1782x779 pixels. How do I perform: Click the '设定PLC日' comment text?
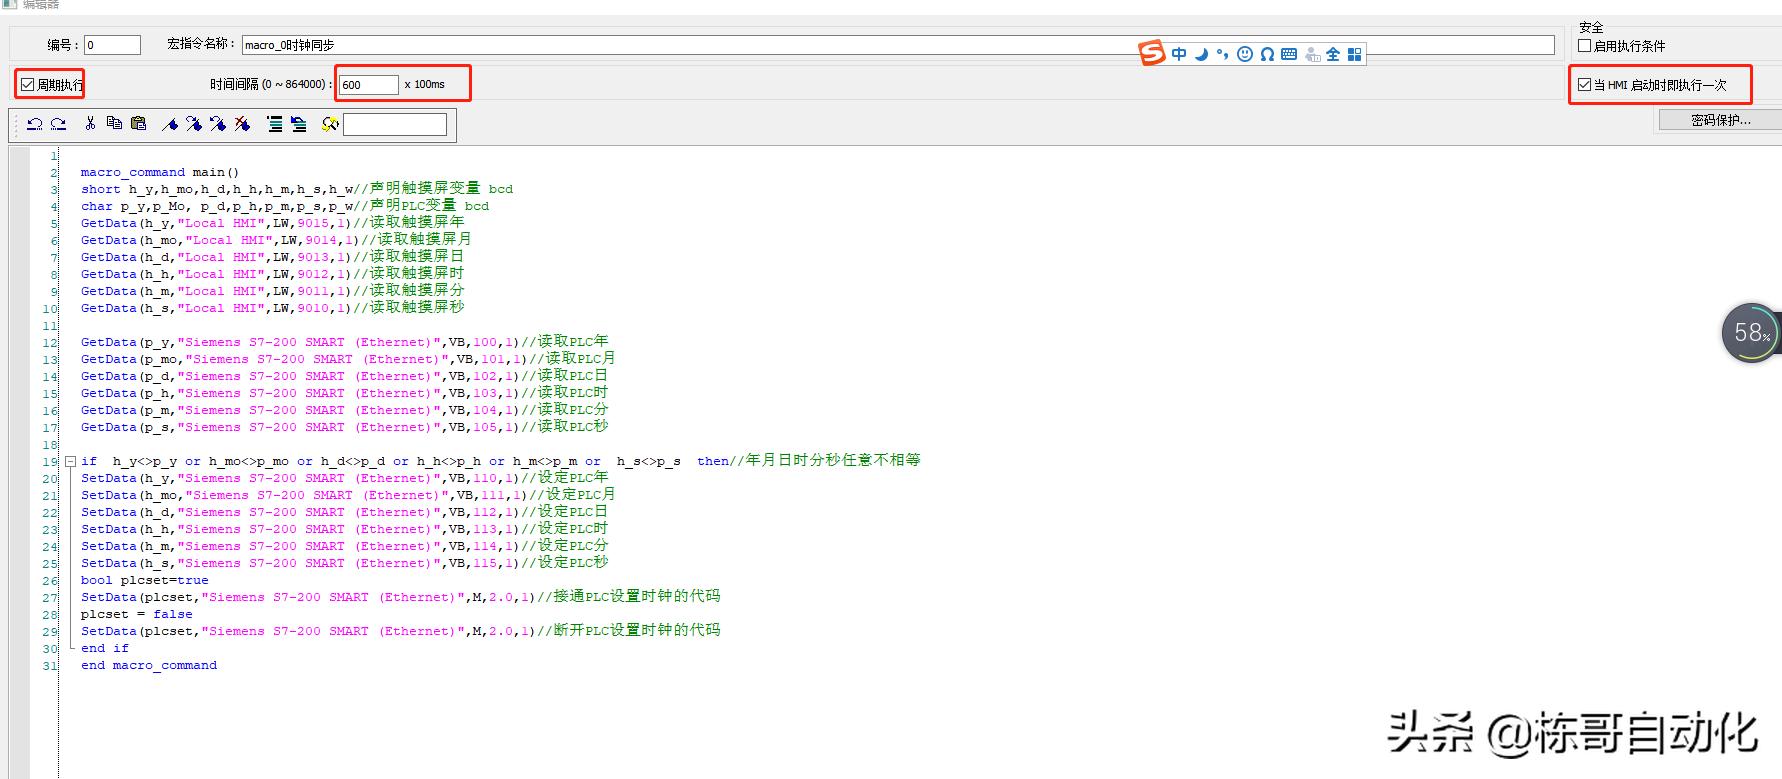[x=572, y=511]
